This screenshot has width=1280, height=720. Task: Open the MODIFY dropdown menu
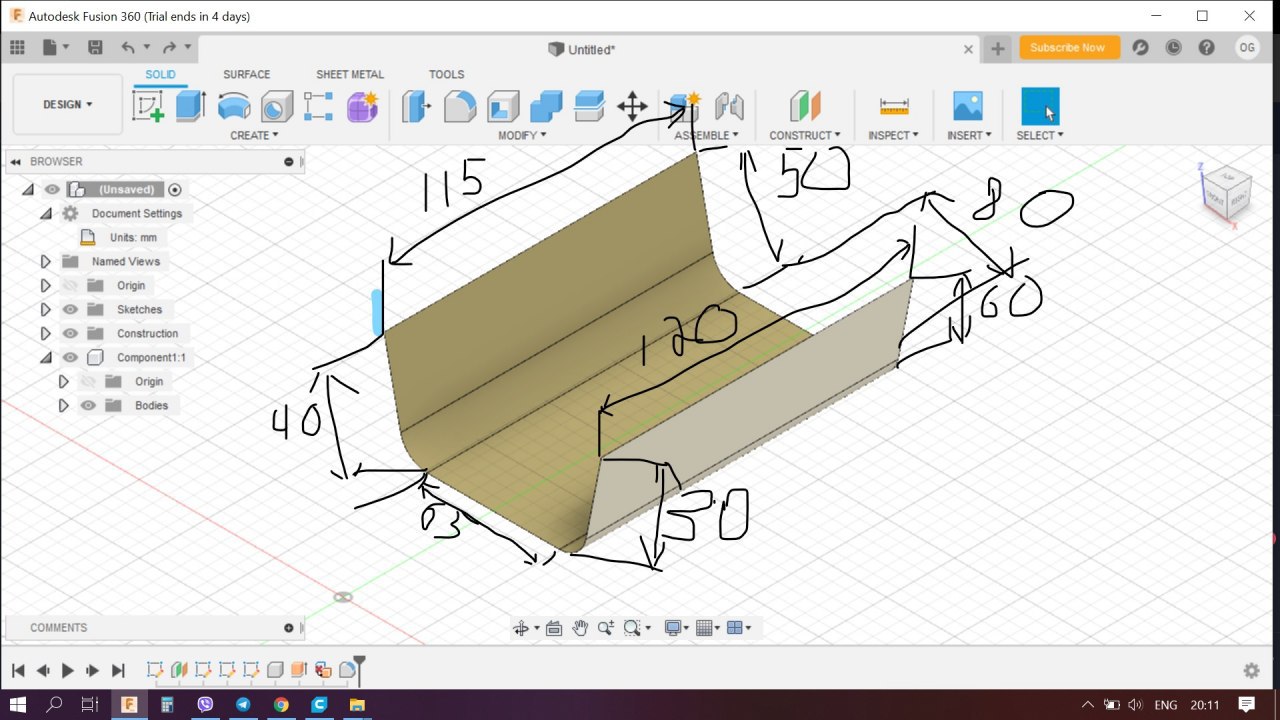pyautogui.click(x=522, y=135)
